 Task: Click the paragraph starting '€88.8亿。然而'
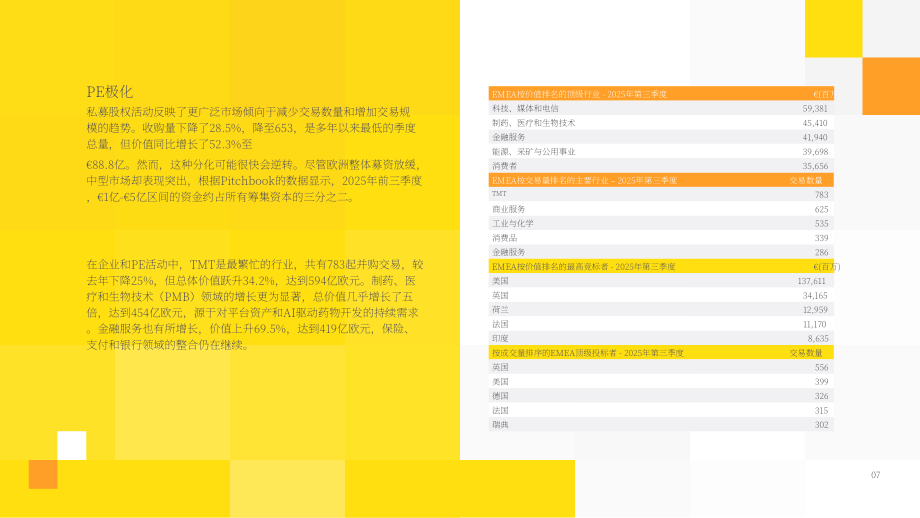255,181
